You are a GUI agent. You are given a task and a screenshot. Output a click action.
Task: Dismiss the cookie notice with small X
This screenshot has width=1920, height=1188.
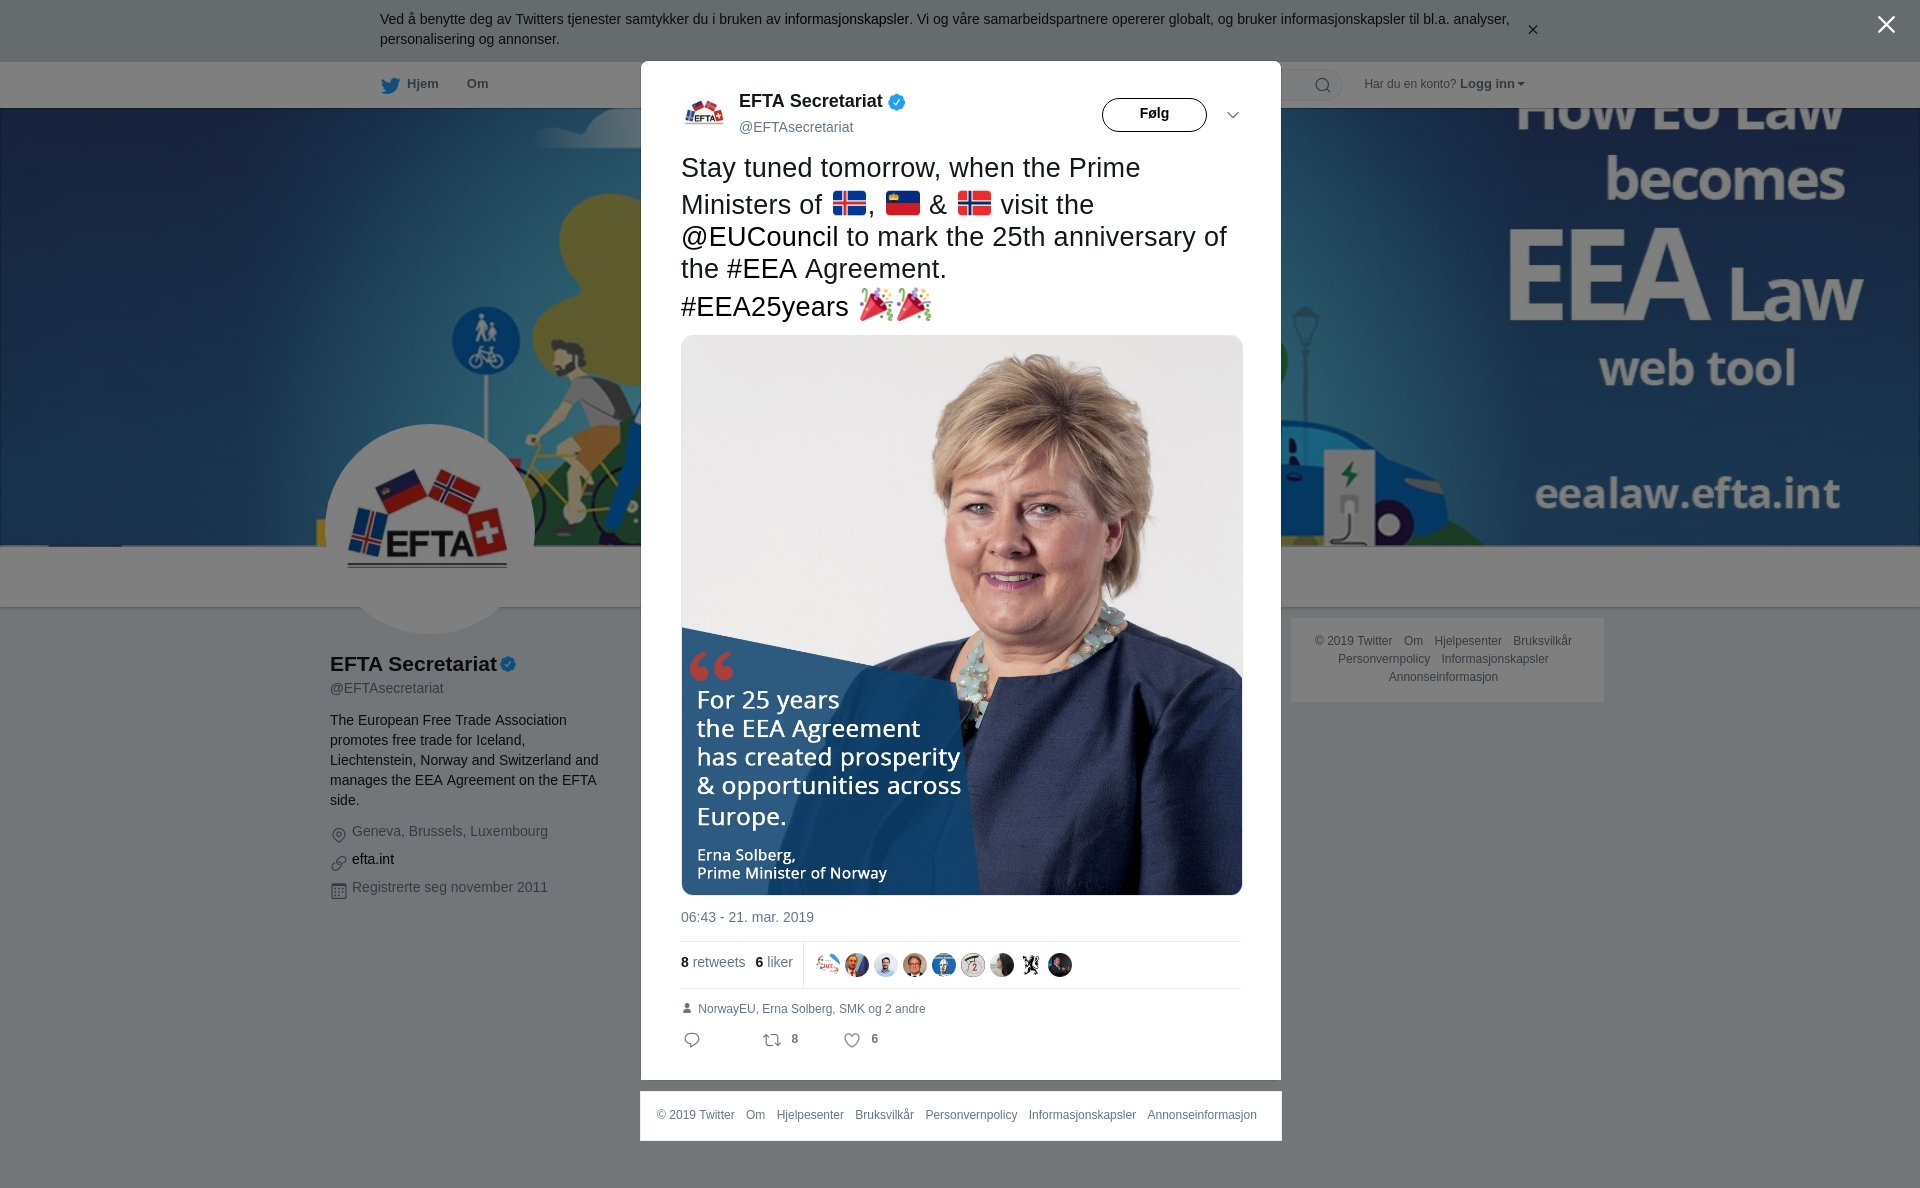pos(1532,30)
